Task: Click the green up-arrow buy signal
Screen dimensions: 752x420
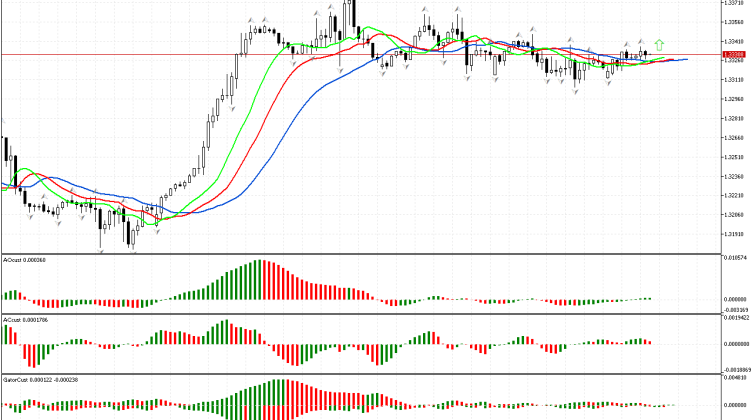Action: click(658, 44)
